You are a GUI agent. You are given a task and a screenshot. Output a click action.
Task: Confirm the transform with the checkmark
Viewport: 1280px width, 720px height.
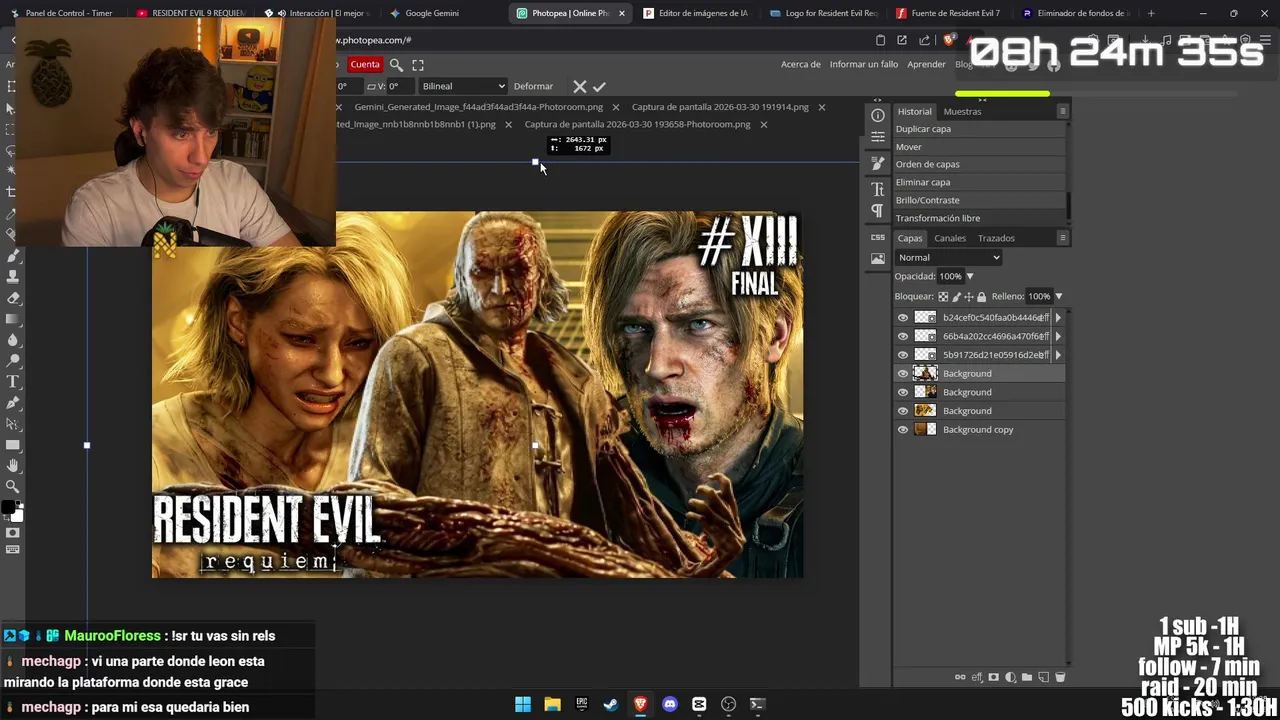(599, 86)
